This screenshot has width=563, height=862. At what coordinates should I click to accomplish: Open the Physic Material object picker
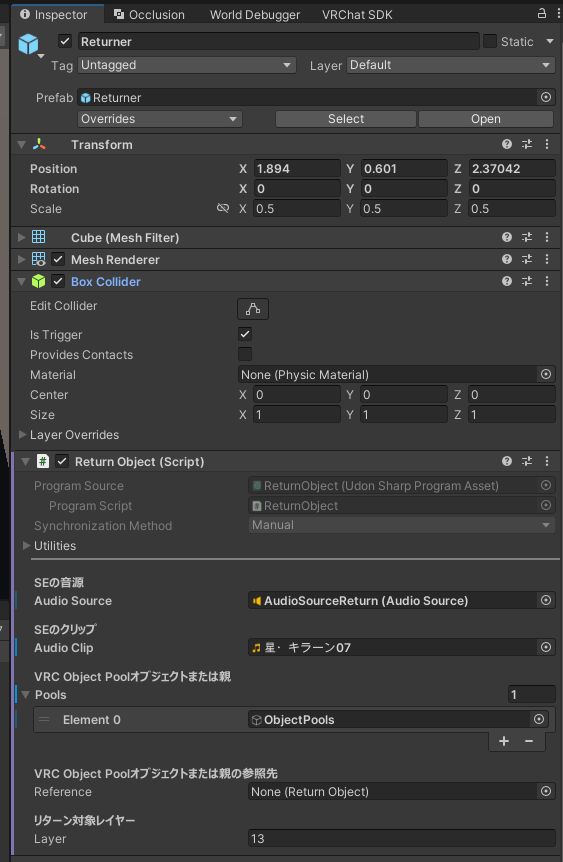[x=545, y=374]
